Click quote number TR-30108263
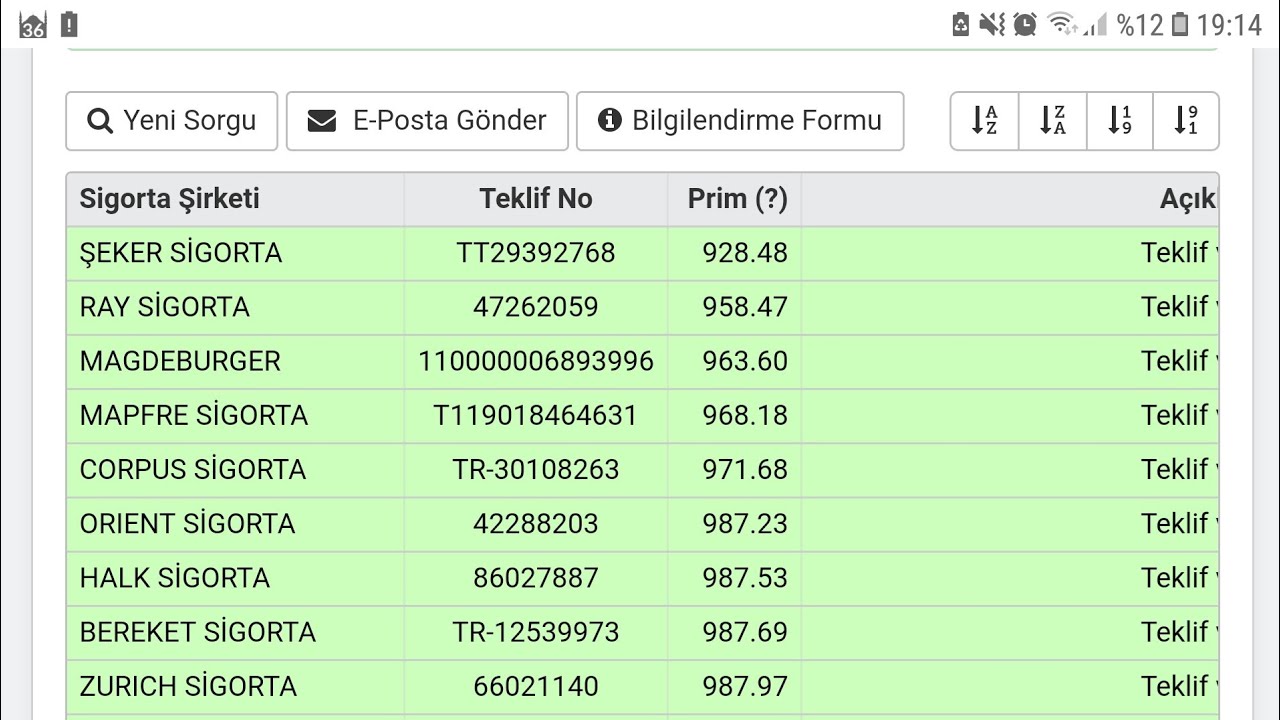Viewport: 1280px width, 720px height. (536, 469)
